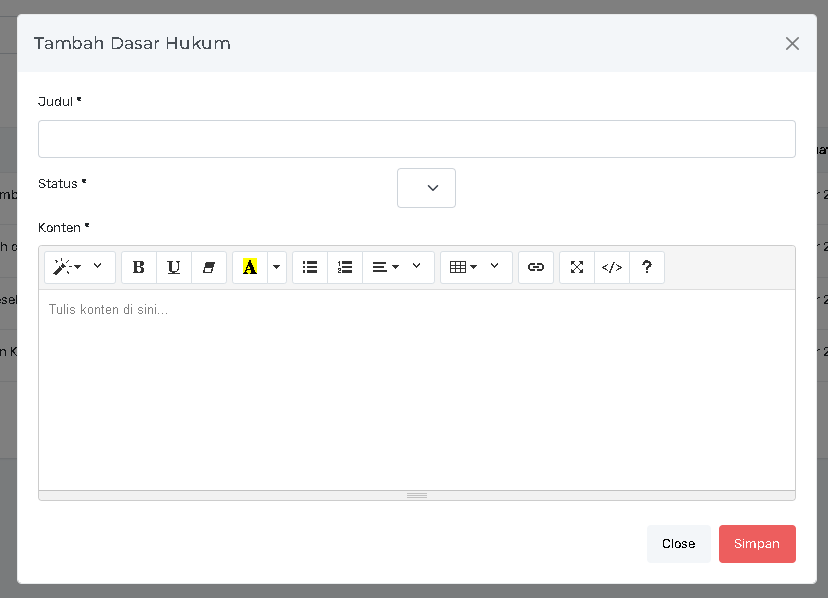Screen dimensions: 828x598
Task: Switch editor to code view
Action: click(612, 268)
